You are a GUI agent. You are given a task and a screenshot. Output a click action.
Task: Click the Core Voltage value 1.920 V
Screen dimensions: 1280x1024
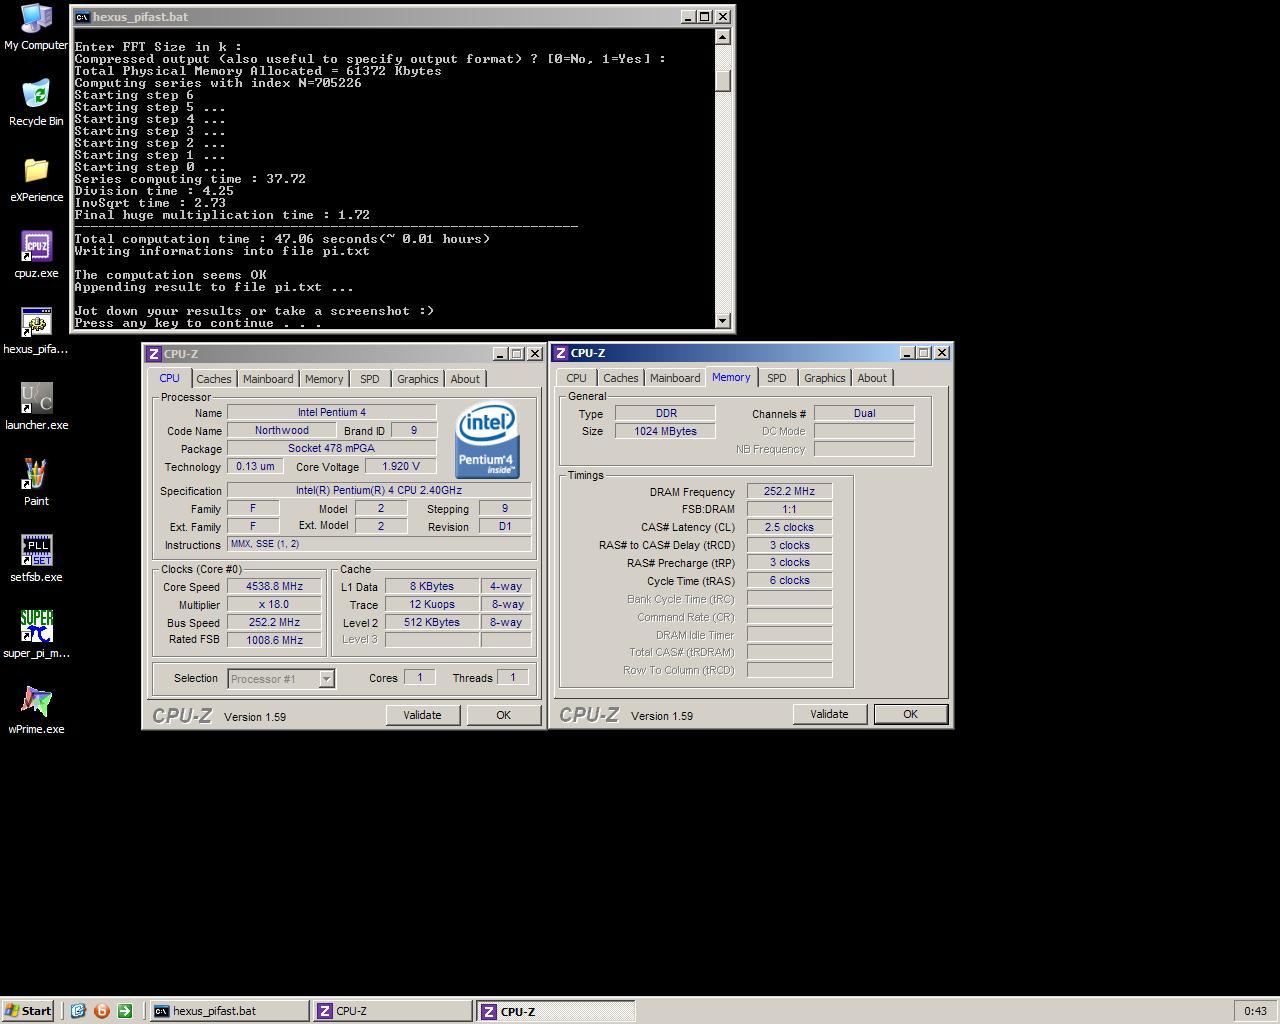[x=400, y=467]
